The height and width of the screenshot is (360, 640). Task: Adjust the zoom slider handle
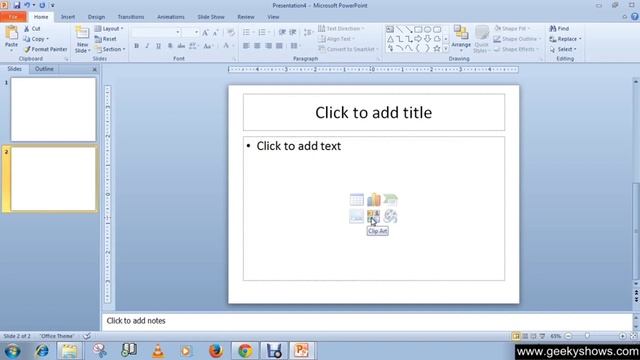(x=587, y=336)
